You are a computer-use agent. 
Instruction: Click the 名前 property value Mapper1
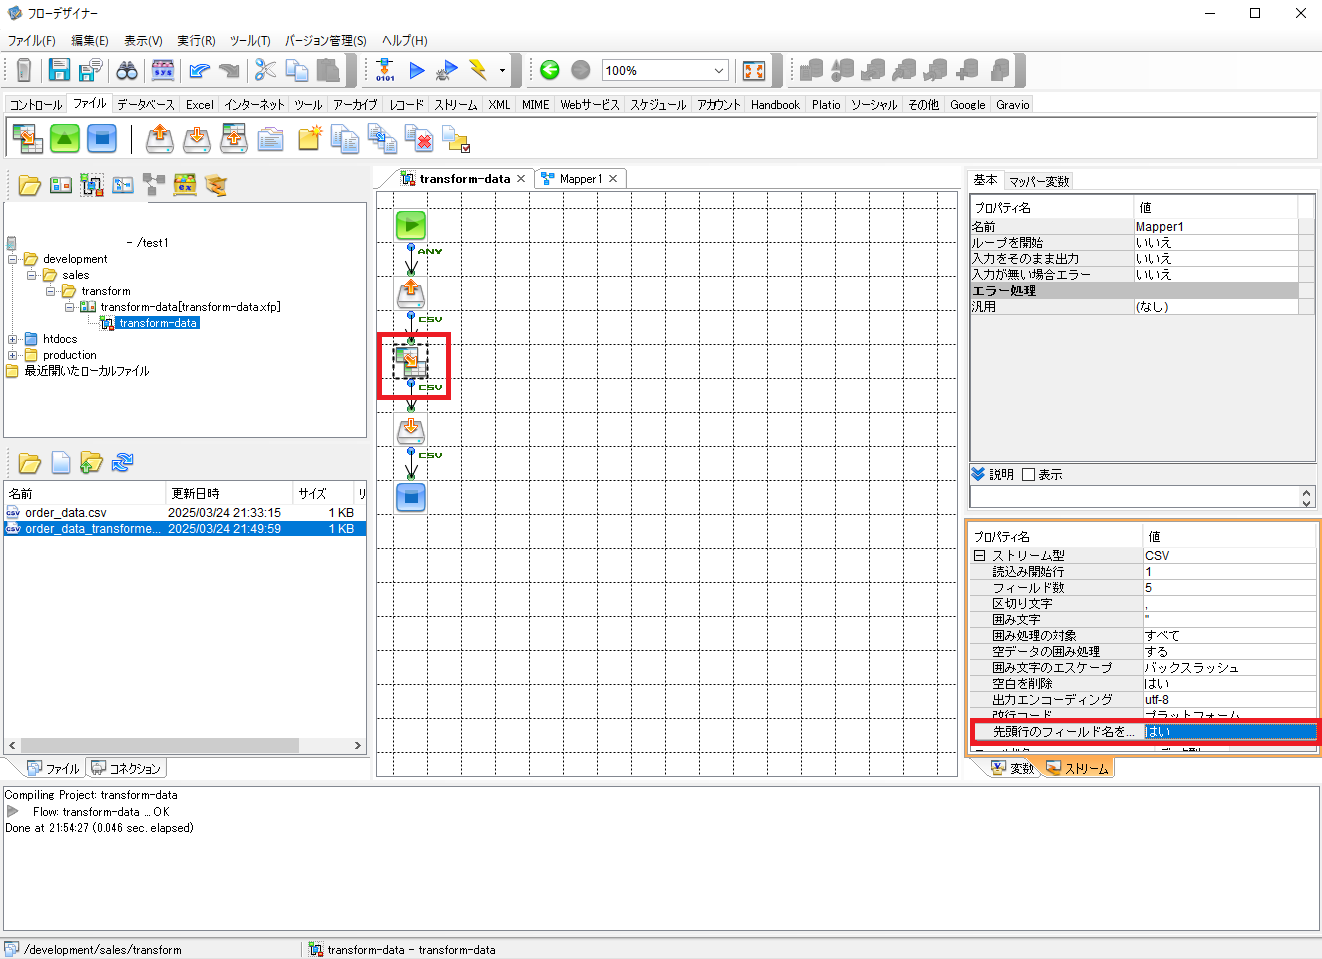(x=1216, y=227)
